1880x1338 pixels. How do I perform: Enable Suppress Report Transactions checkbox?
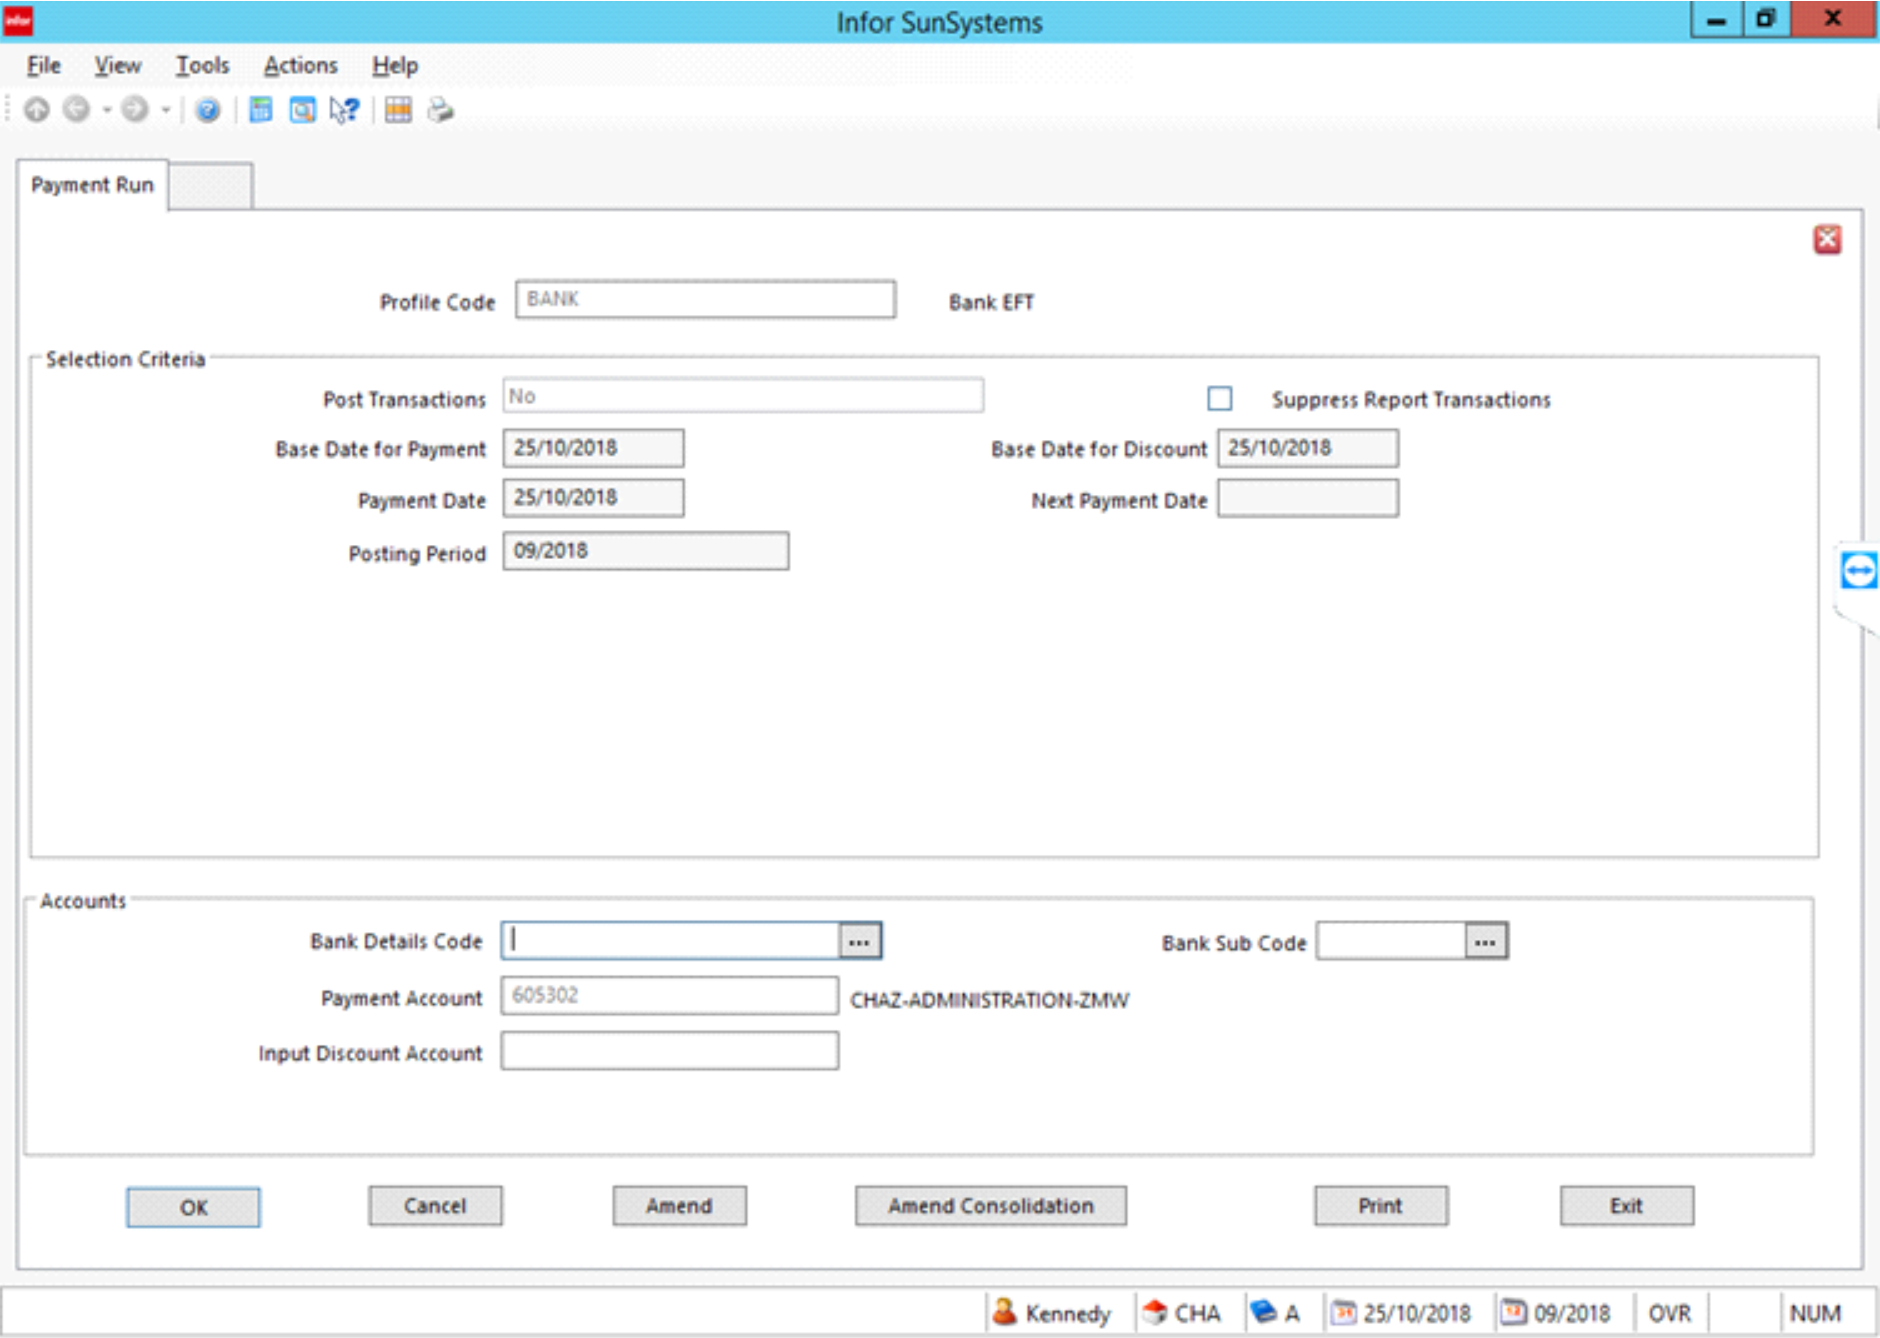[1219, 399]
